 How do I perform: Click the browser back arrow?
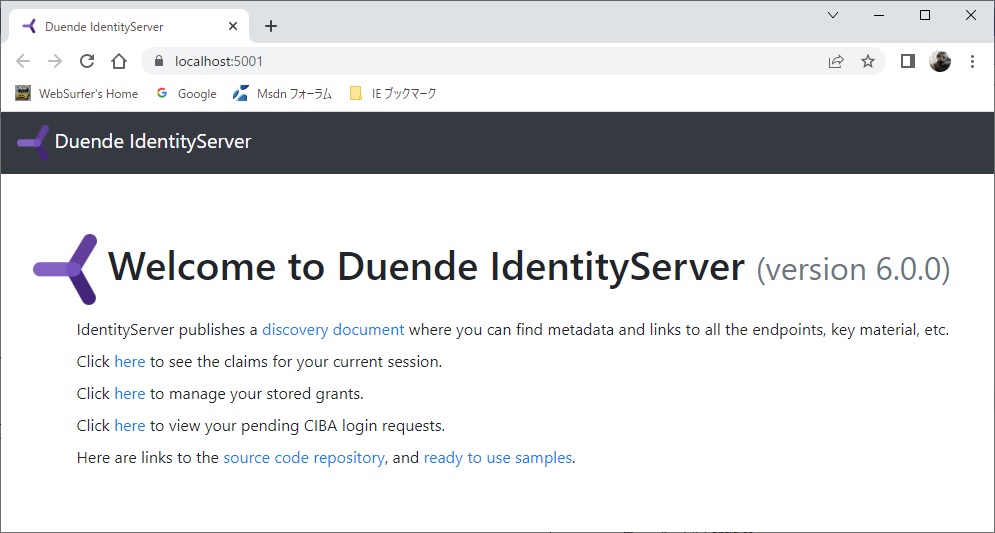tap(23, 61)
